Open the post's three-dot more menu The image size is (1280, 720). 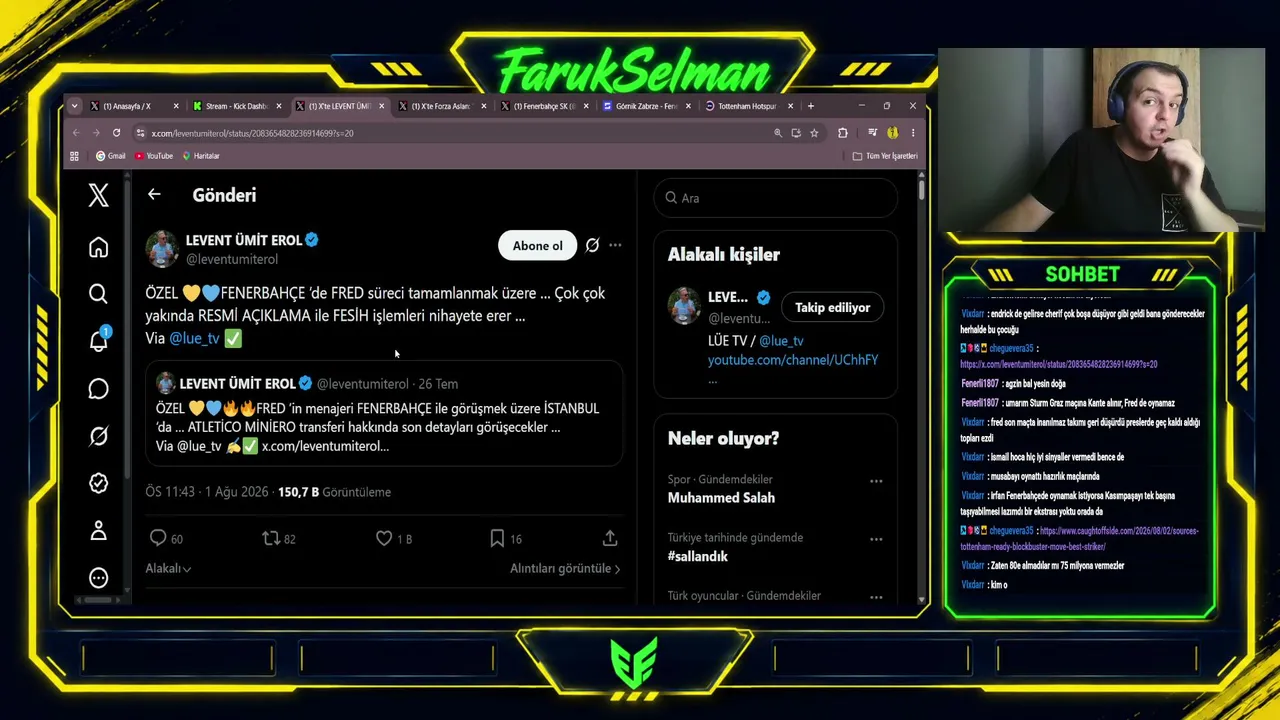(615, 245)
